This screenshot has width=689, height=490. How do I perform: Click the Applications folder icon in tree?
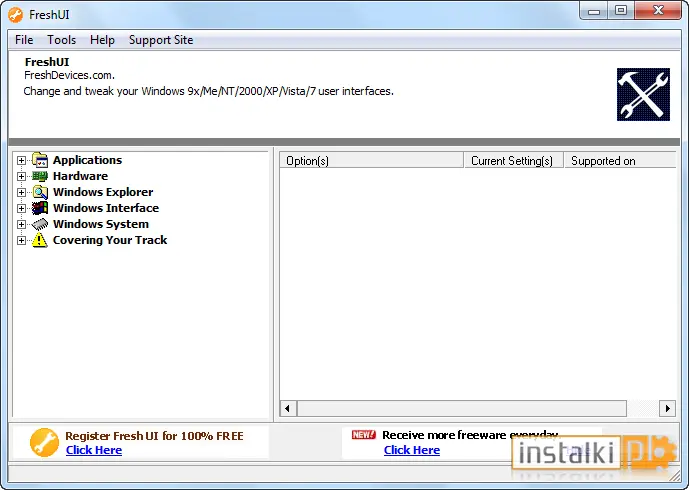(40, 160)
